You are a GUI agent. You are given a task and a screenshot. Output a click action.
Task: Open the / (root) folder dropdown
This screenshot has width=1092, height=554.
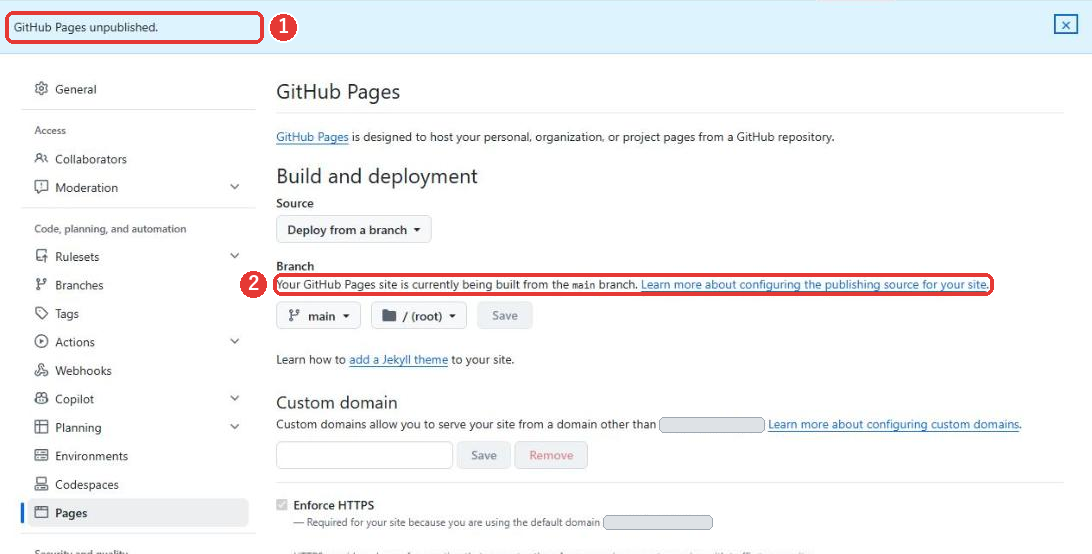pos(419,316)
